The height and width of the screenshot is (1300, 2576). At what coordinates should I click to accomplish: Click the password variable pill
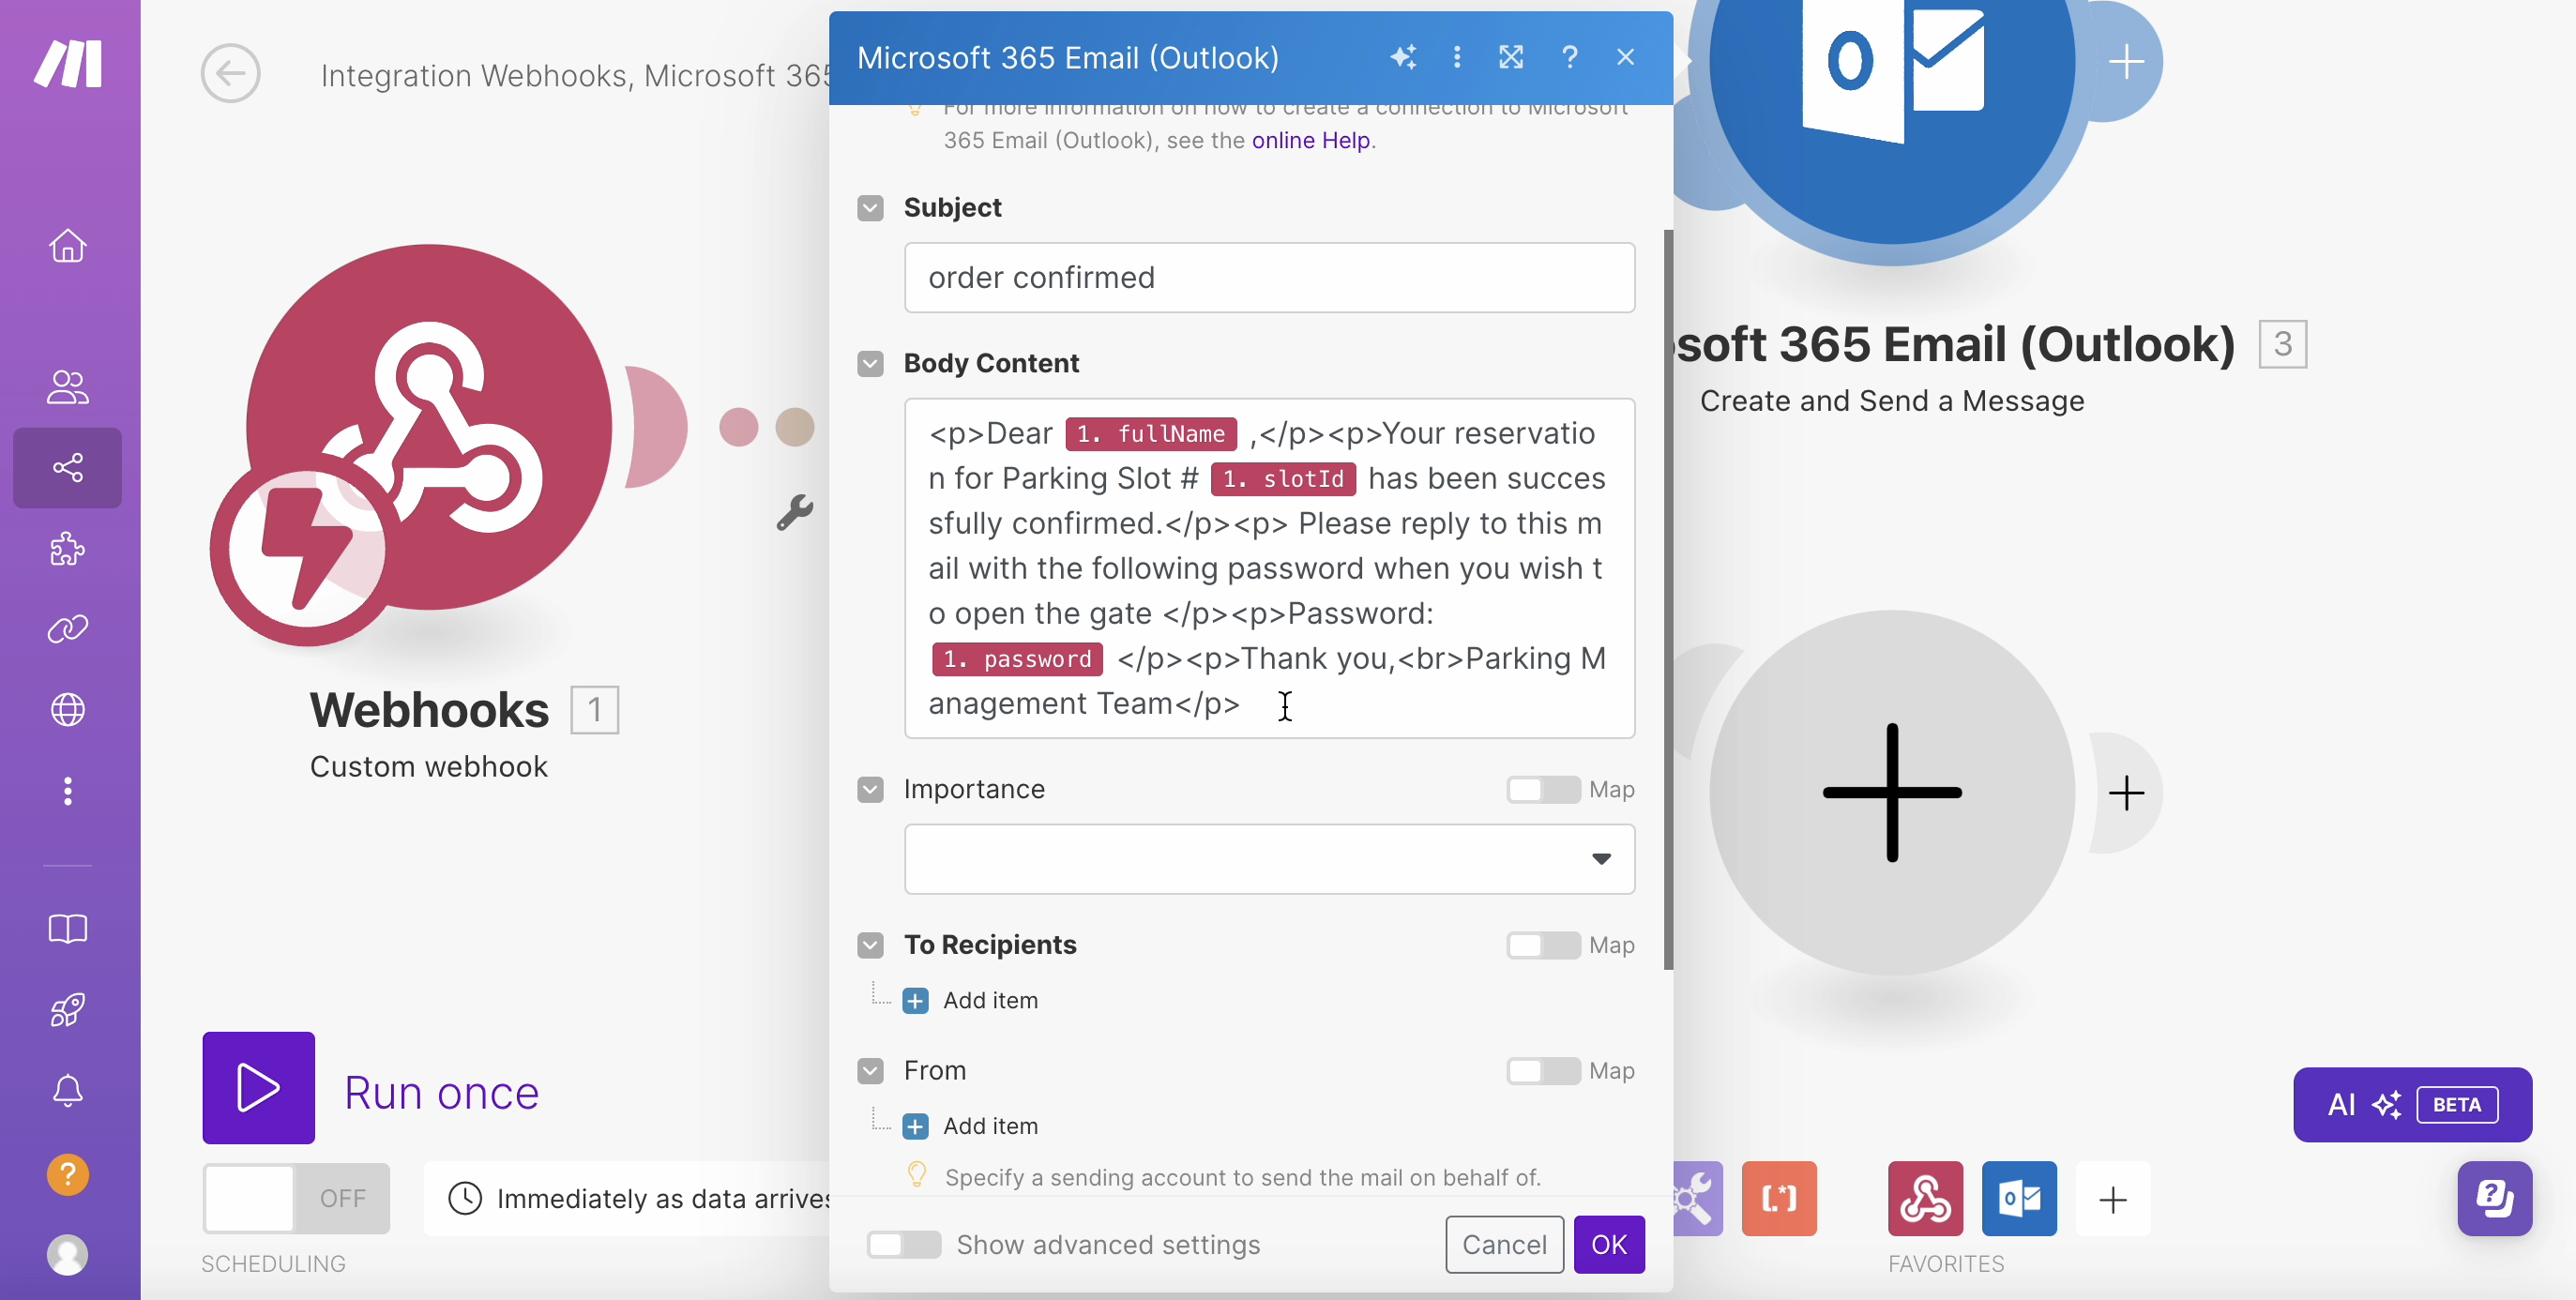[1017, 659]
